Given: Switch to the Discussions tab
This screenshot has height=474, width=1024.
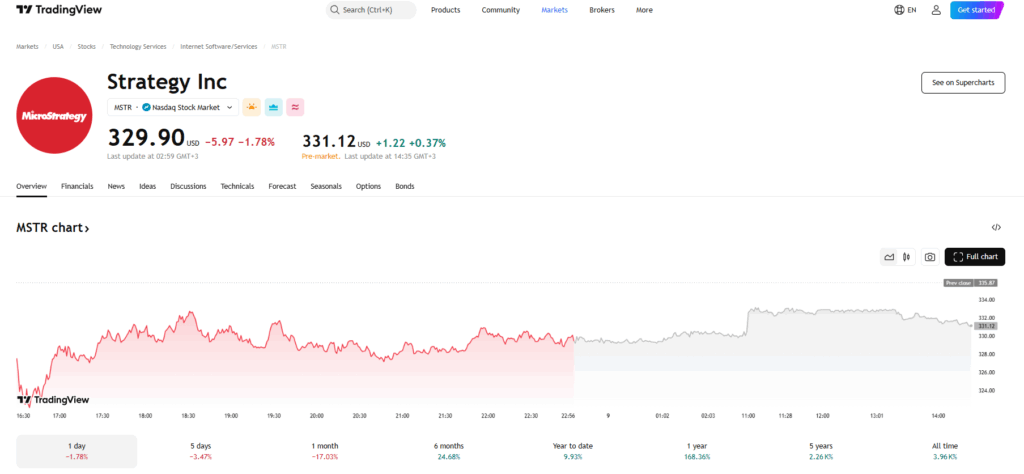Looking at the screenshot, I should (x=188, y=186).
